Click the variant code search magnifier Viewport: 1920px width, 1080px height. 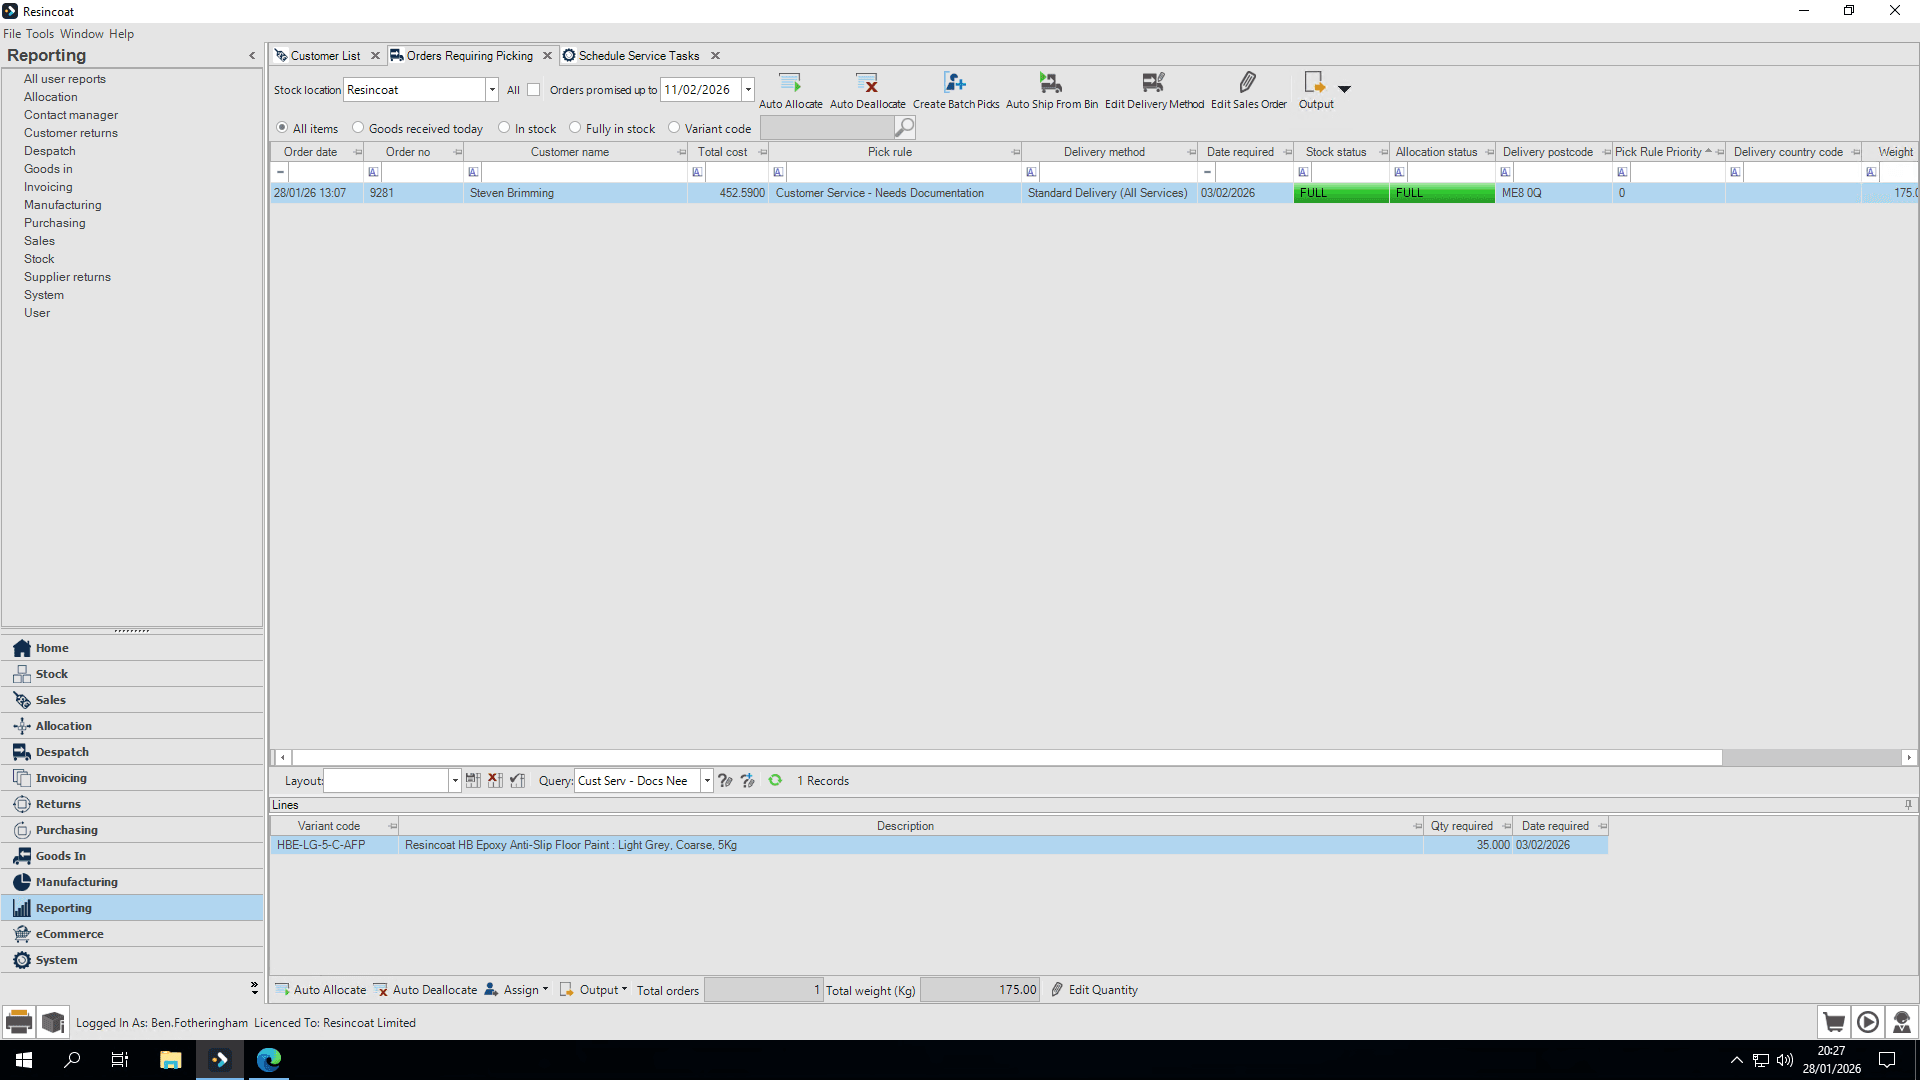[904, 127]
